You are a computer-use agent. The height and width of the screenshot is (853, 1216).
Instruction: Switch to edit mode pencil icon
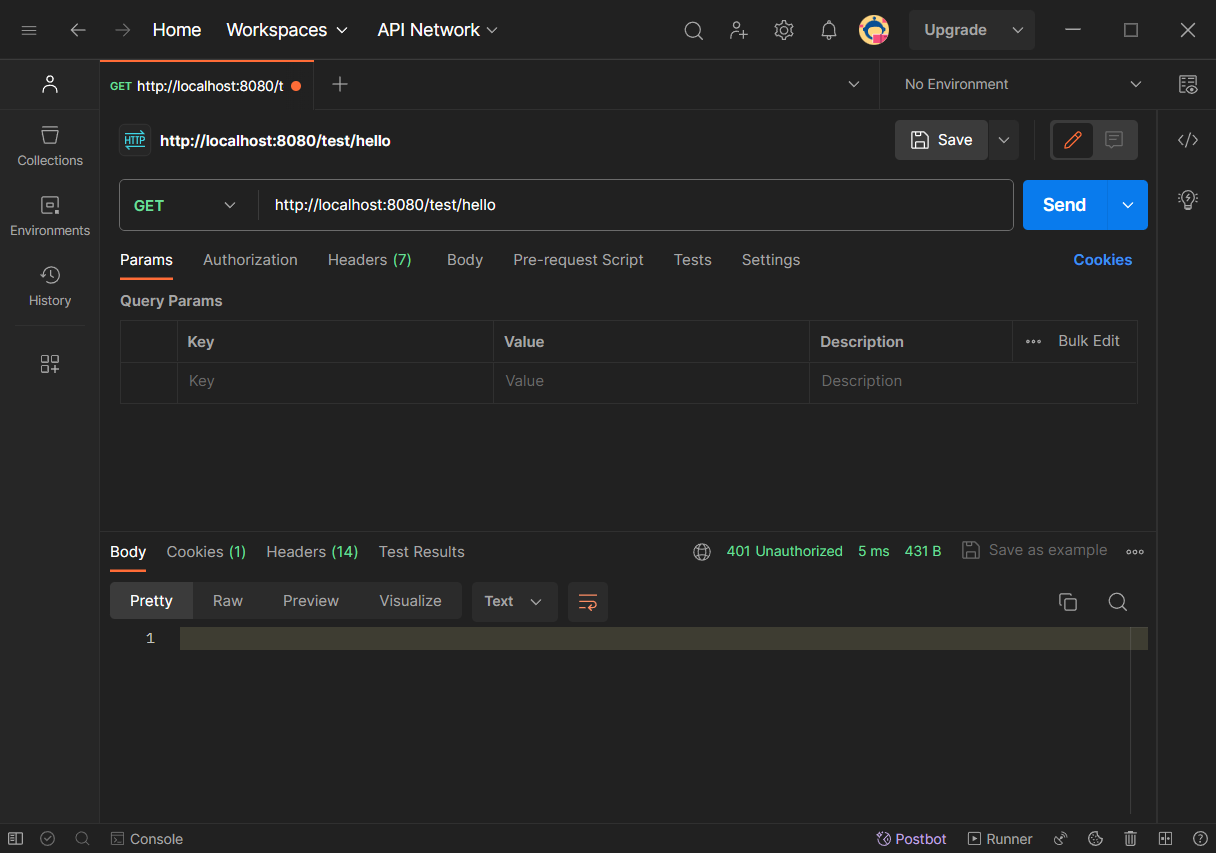pyautogui.click(x=1073, y=140)
